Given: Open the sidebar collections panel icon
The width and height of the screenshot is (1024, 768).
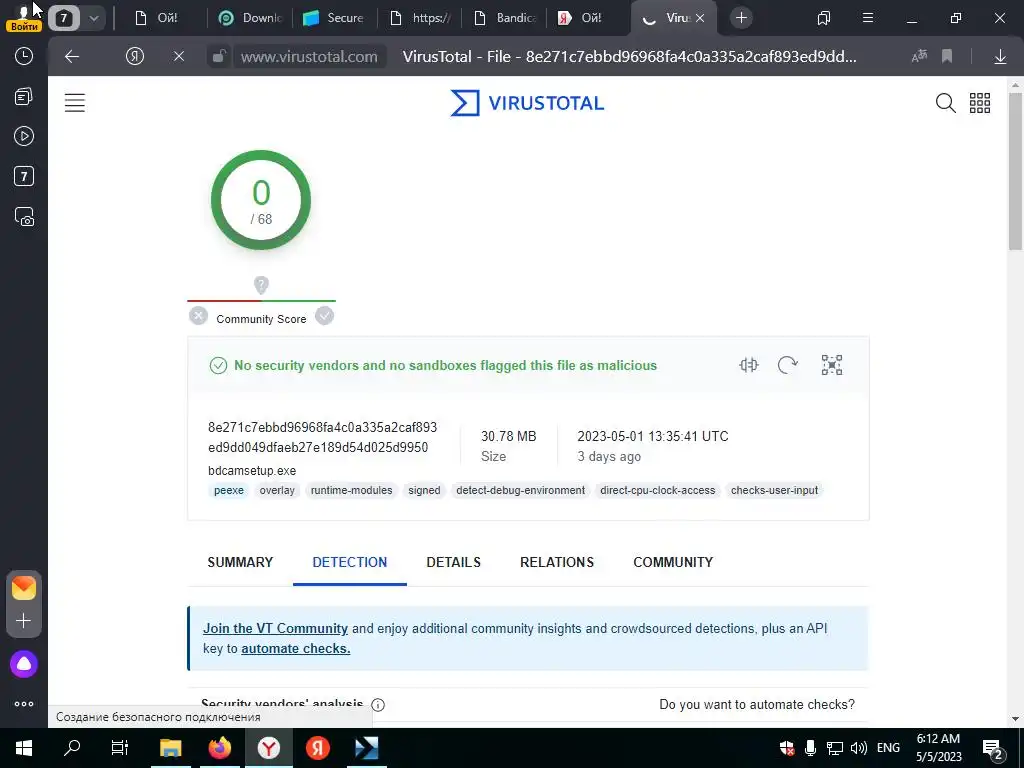Looking at the screenshot, I should coord(24,97).
